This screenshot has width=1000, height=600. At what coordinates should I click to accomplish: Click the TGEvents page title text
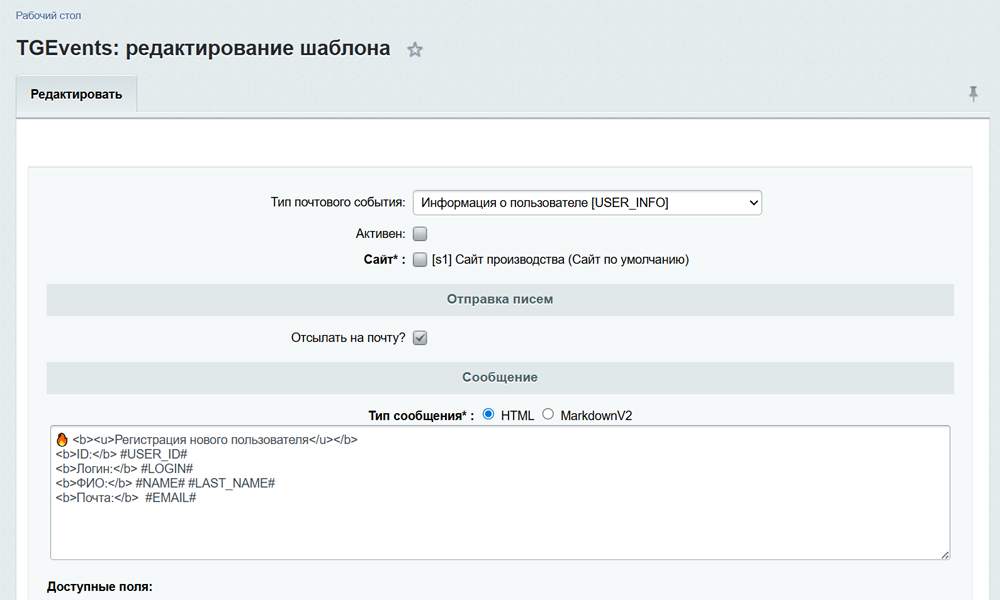(x=203, y=48)
